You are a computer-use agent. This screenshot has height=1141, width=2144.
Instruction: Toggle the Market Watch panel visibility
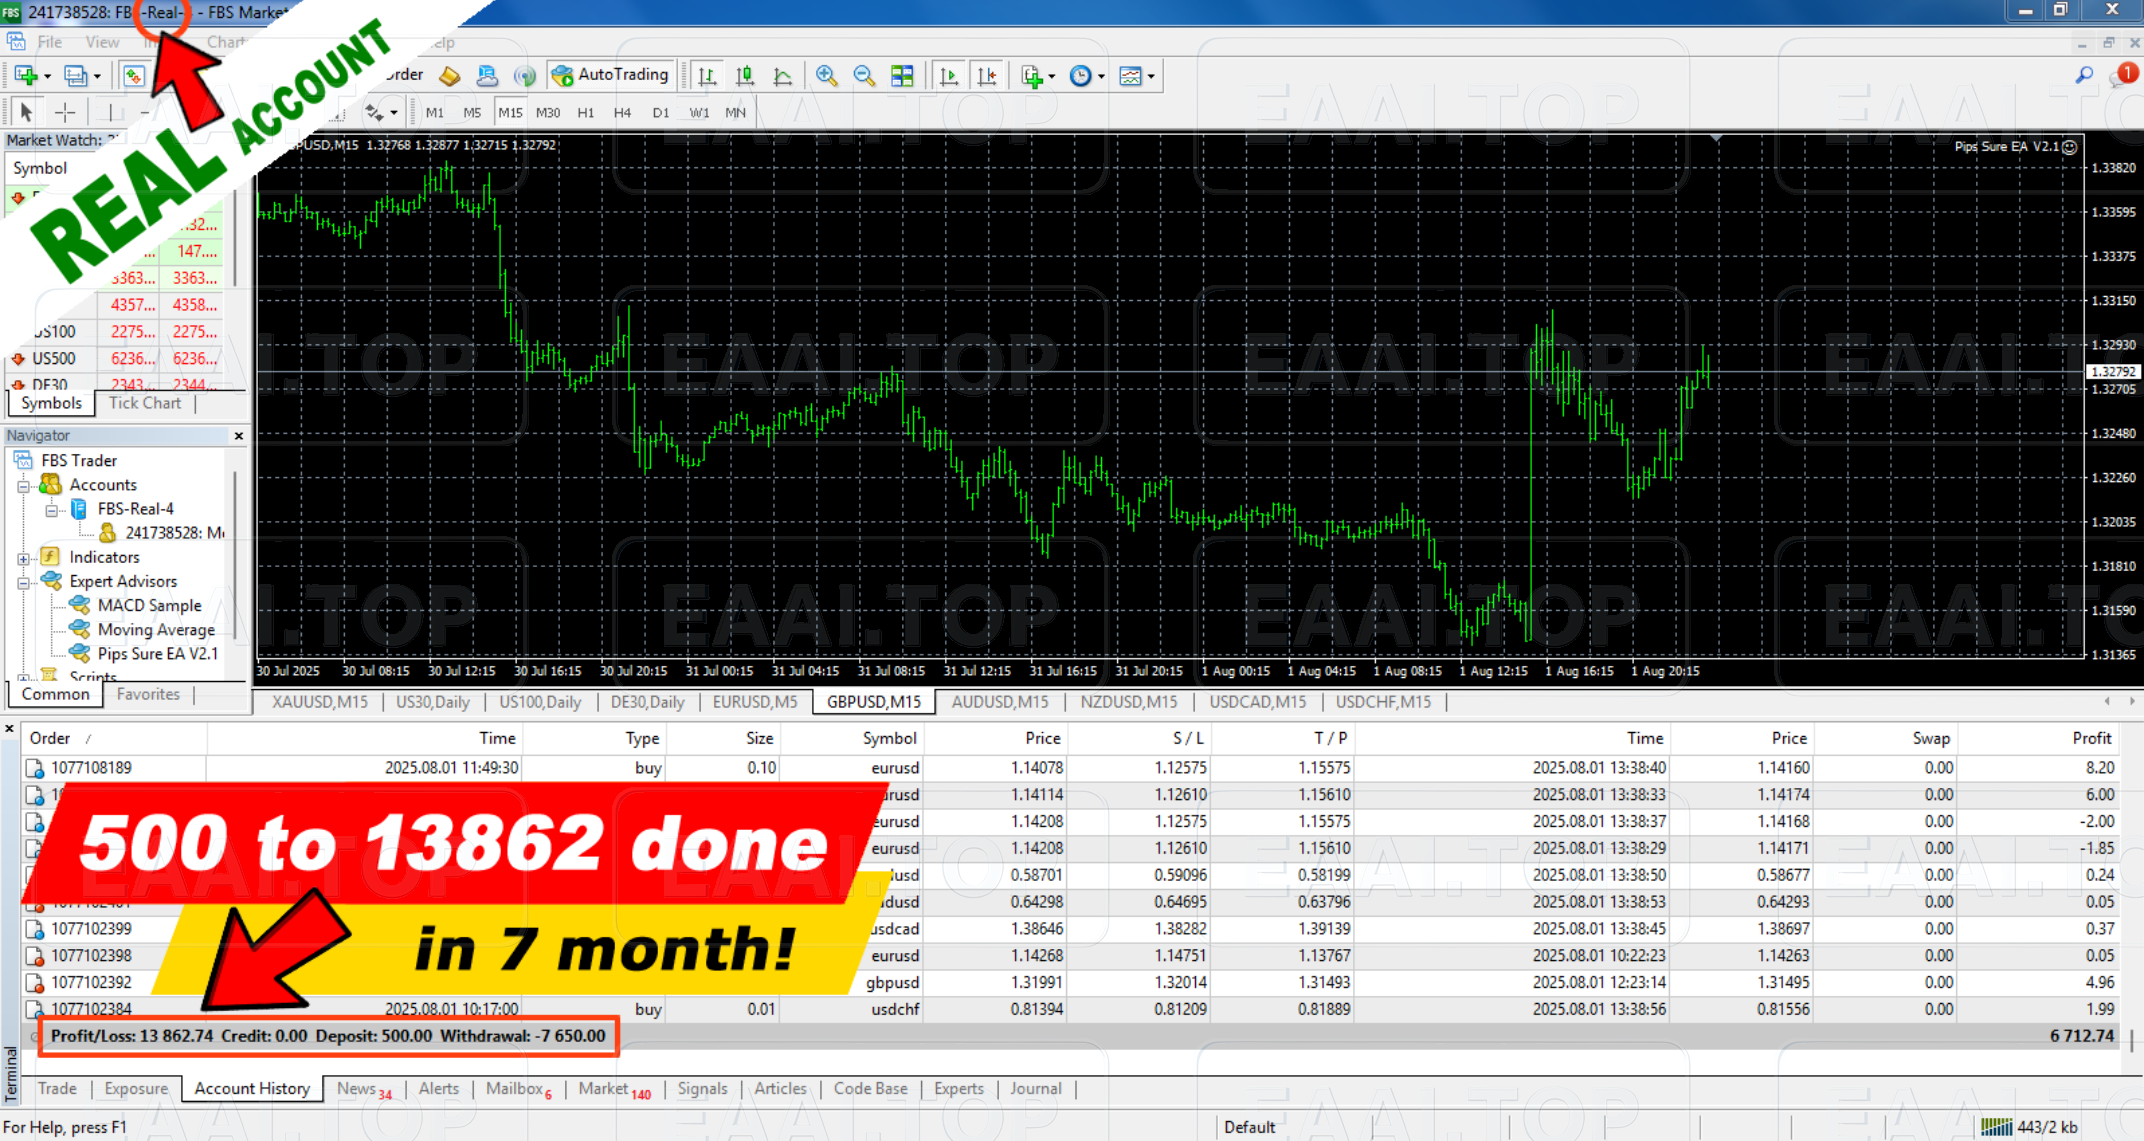point(134,75)
